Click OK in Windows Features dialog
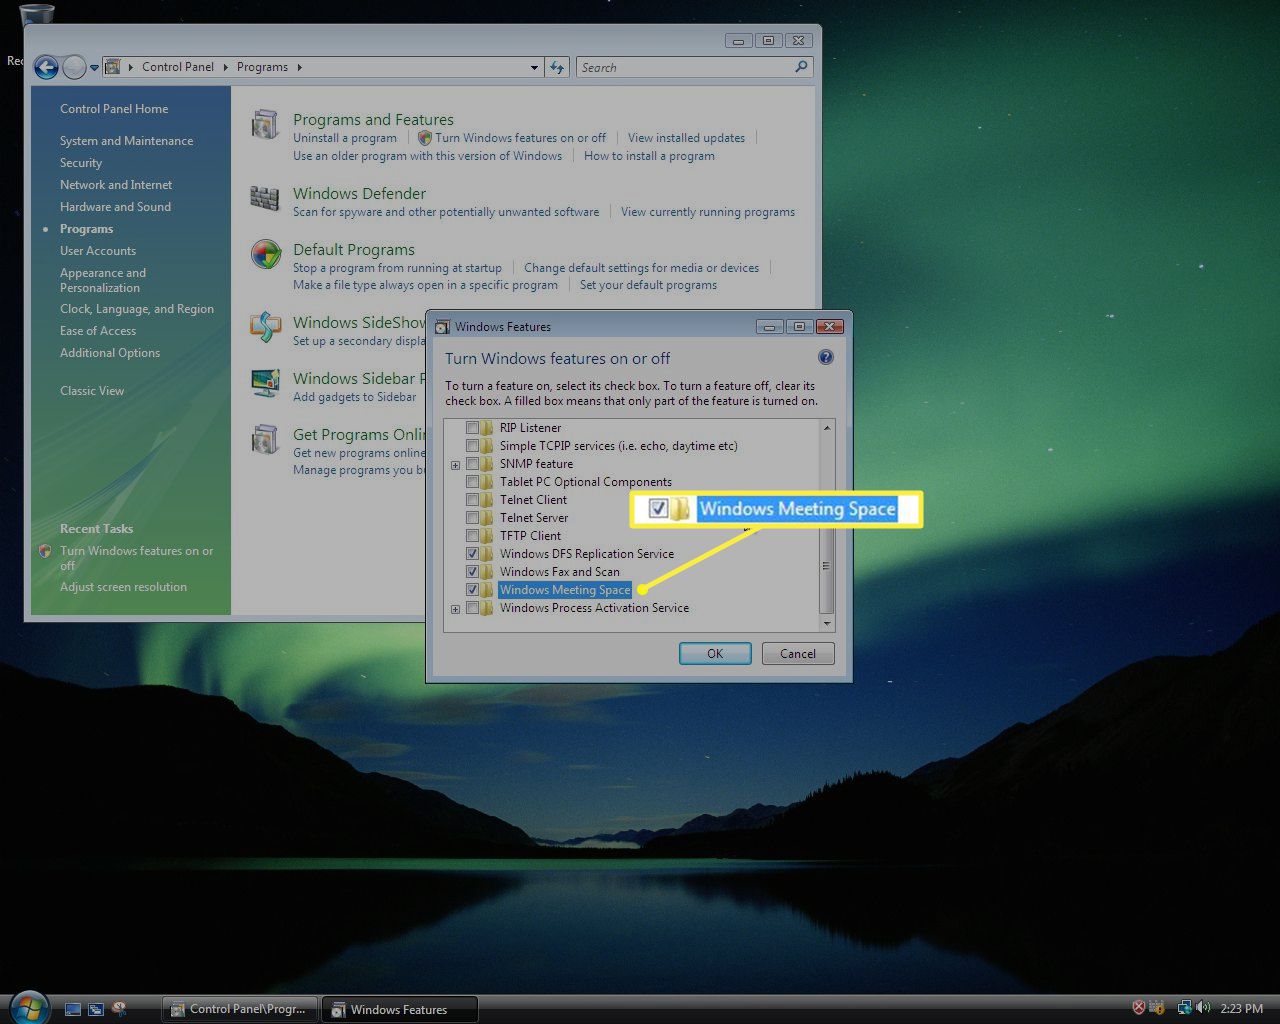The height and width of the screenshot is (1024, 1280). 715,654
